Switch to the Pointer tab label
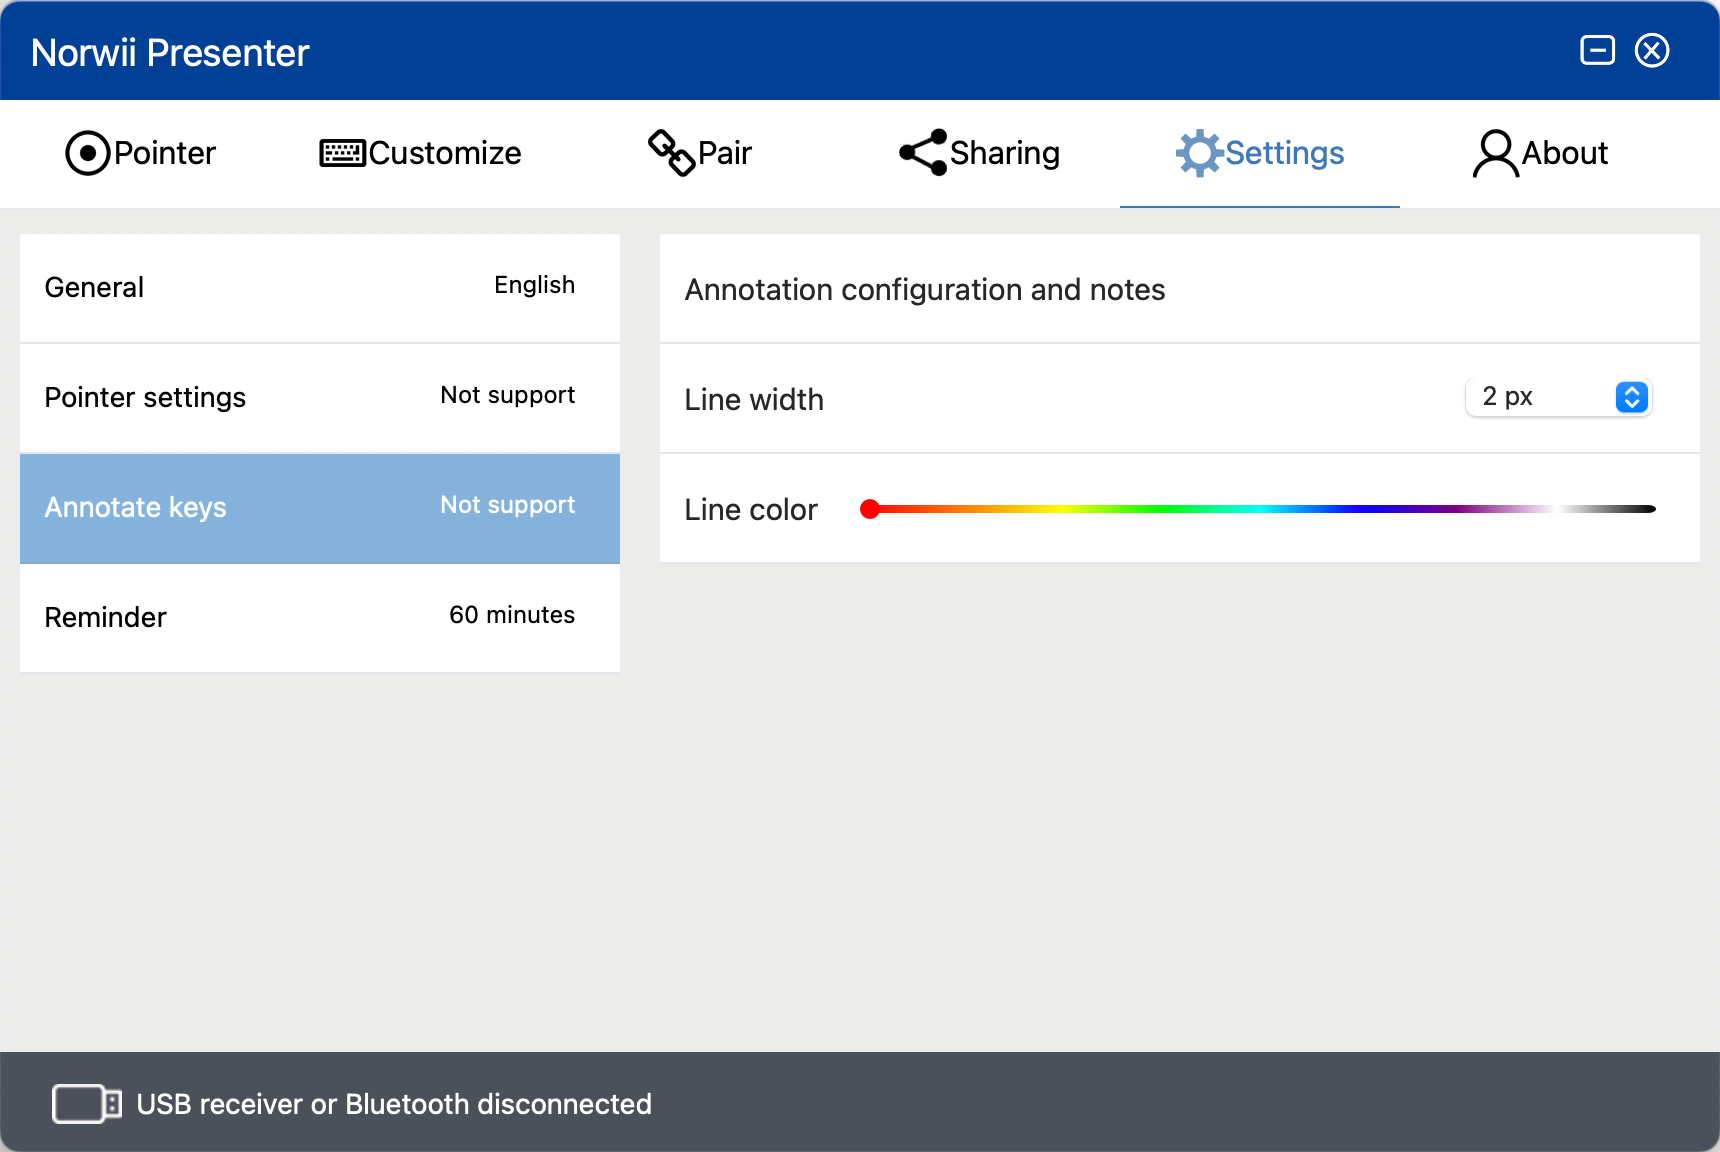The width and height of the screenshot is (1720, 1152). [165, 153]
